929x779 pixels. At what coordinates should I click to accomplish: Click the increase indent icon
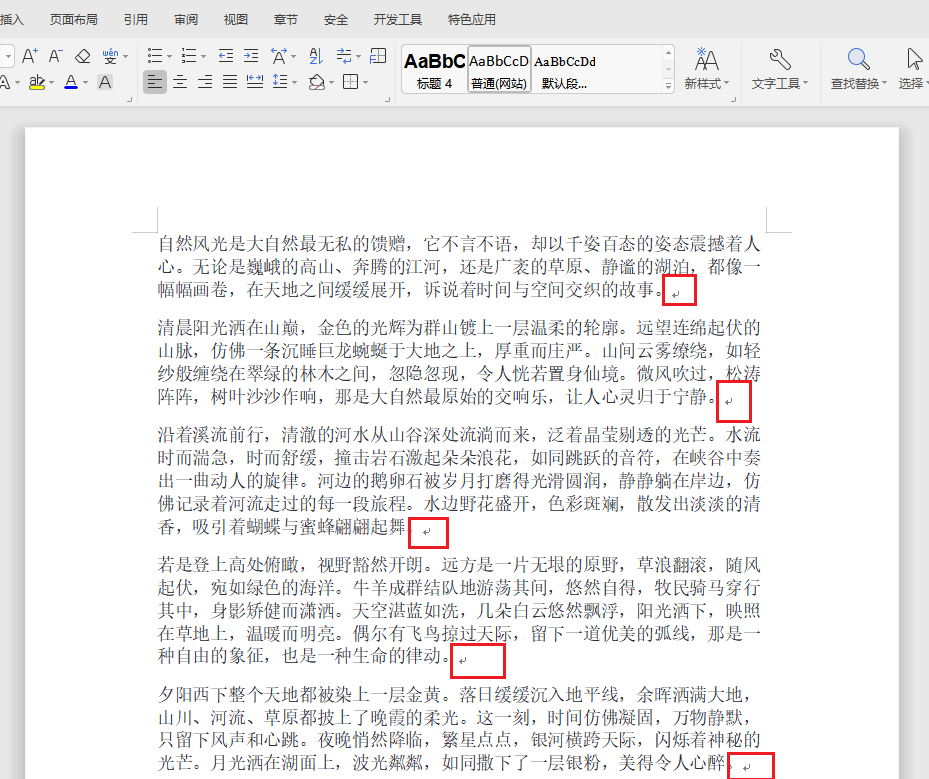pyautogui.click(x=251, y=54)
